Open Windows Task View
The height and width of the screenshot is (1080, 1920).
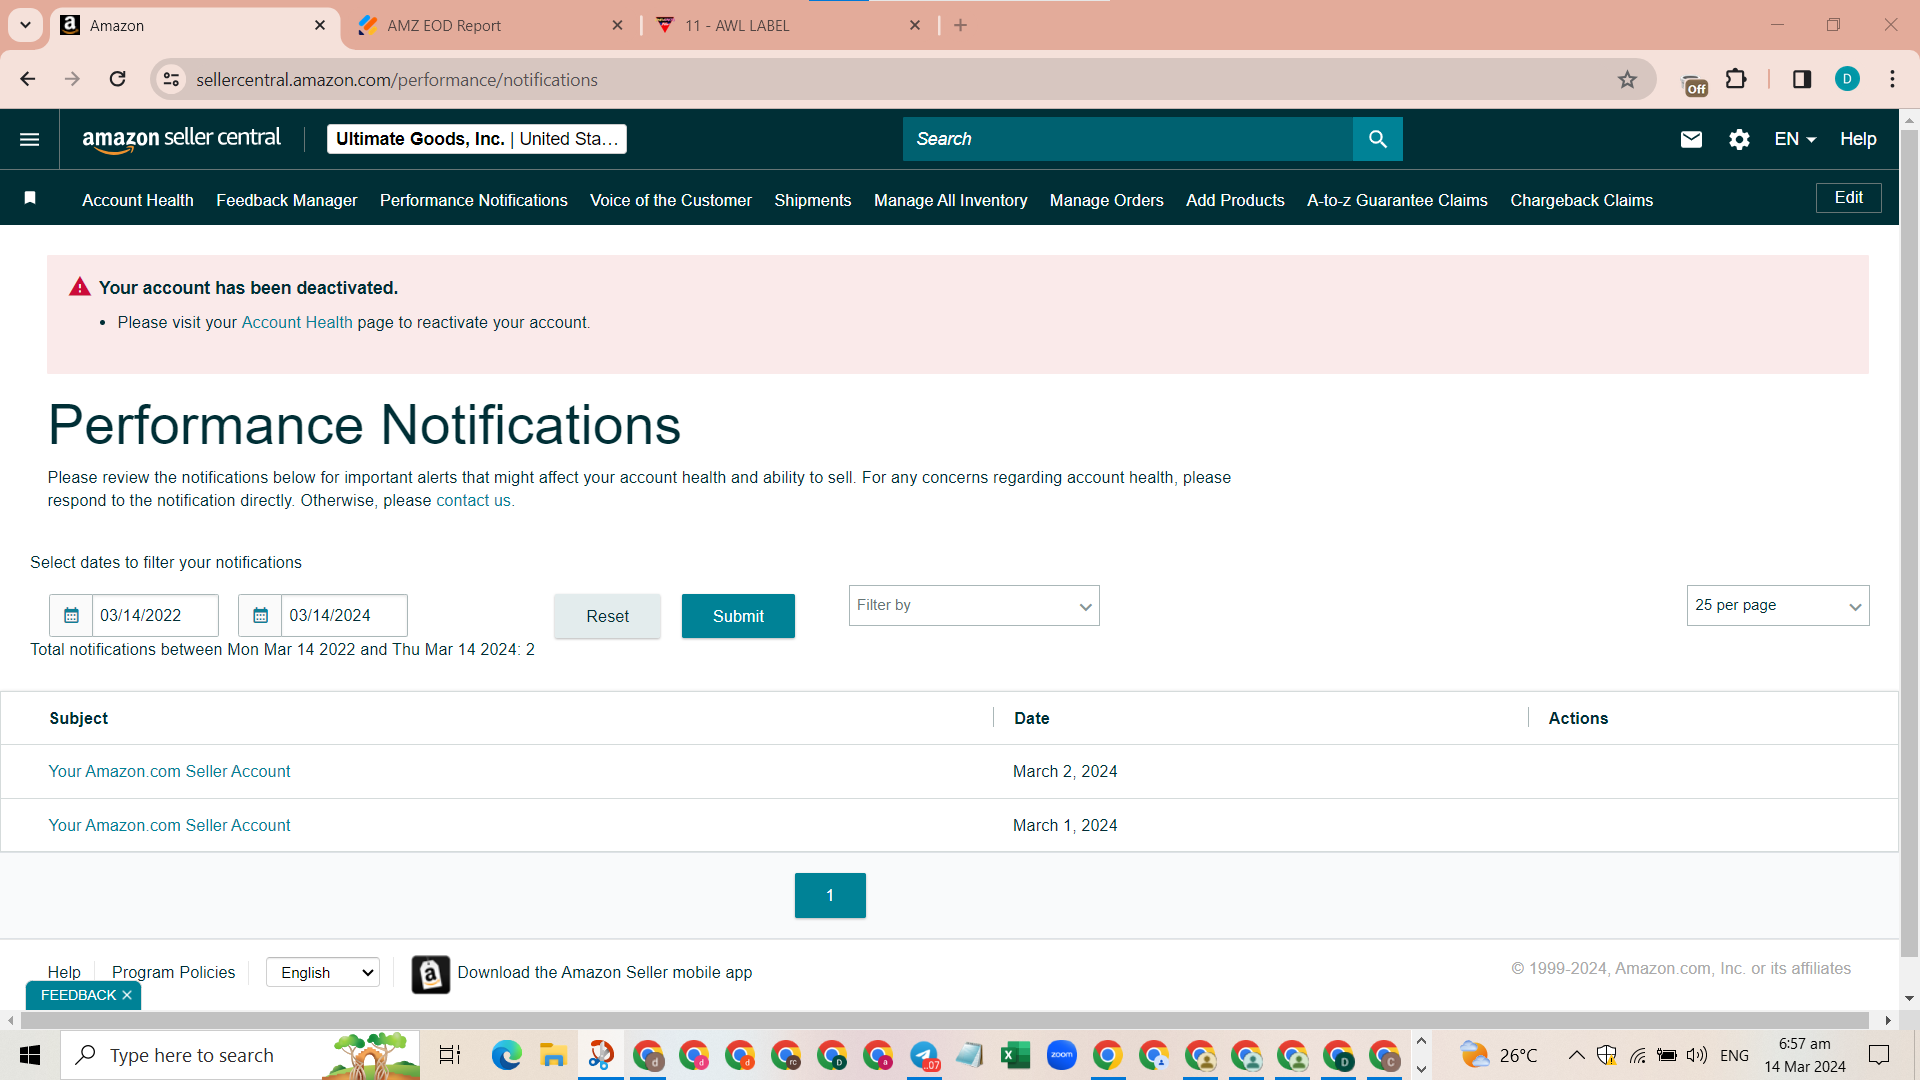pyautogui.click(x=450, y=1055)
